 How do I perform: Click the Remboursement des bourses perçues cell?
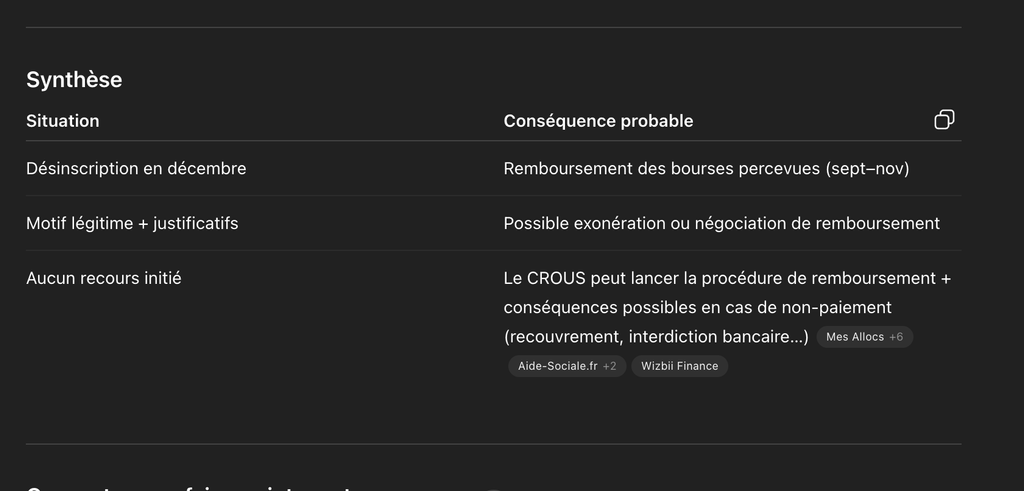(x=706, y=168)
